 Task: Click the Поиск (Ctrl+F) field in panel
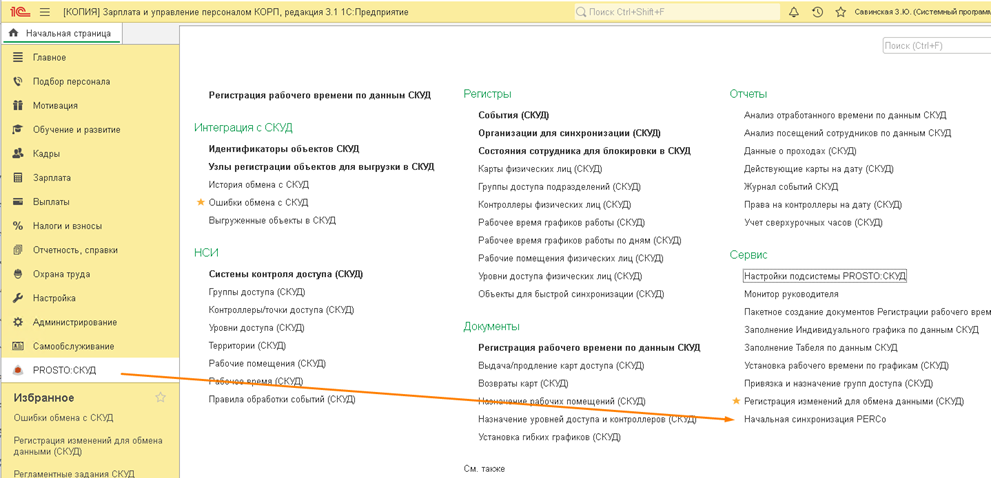[937, 46]
